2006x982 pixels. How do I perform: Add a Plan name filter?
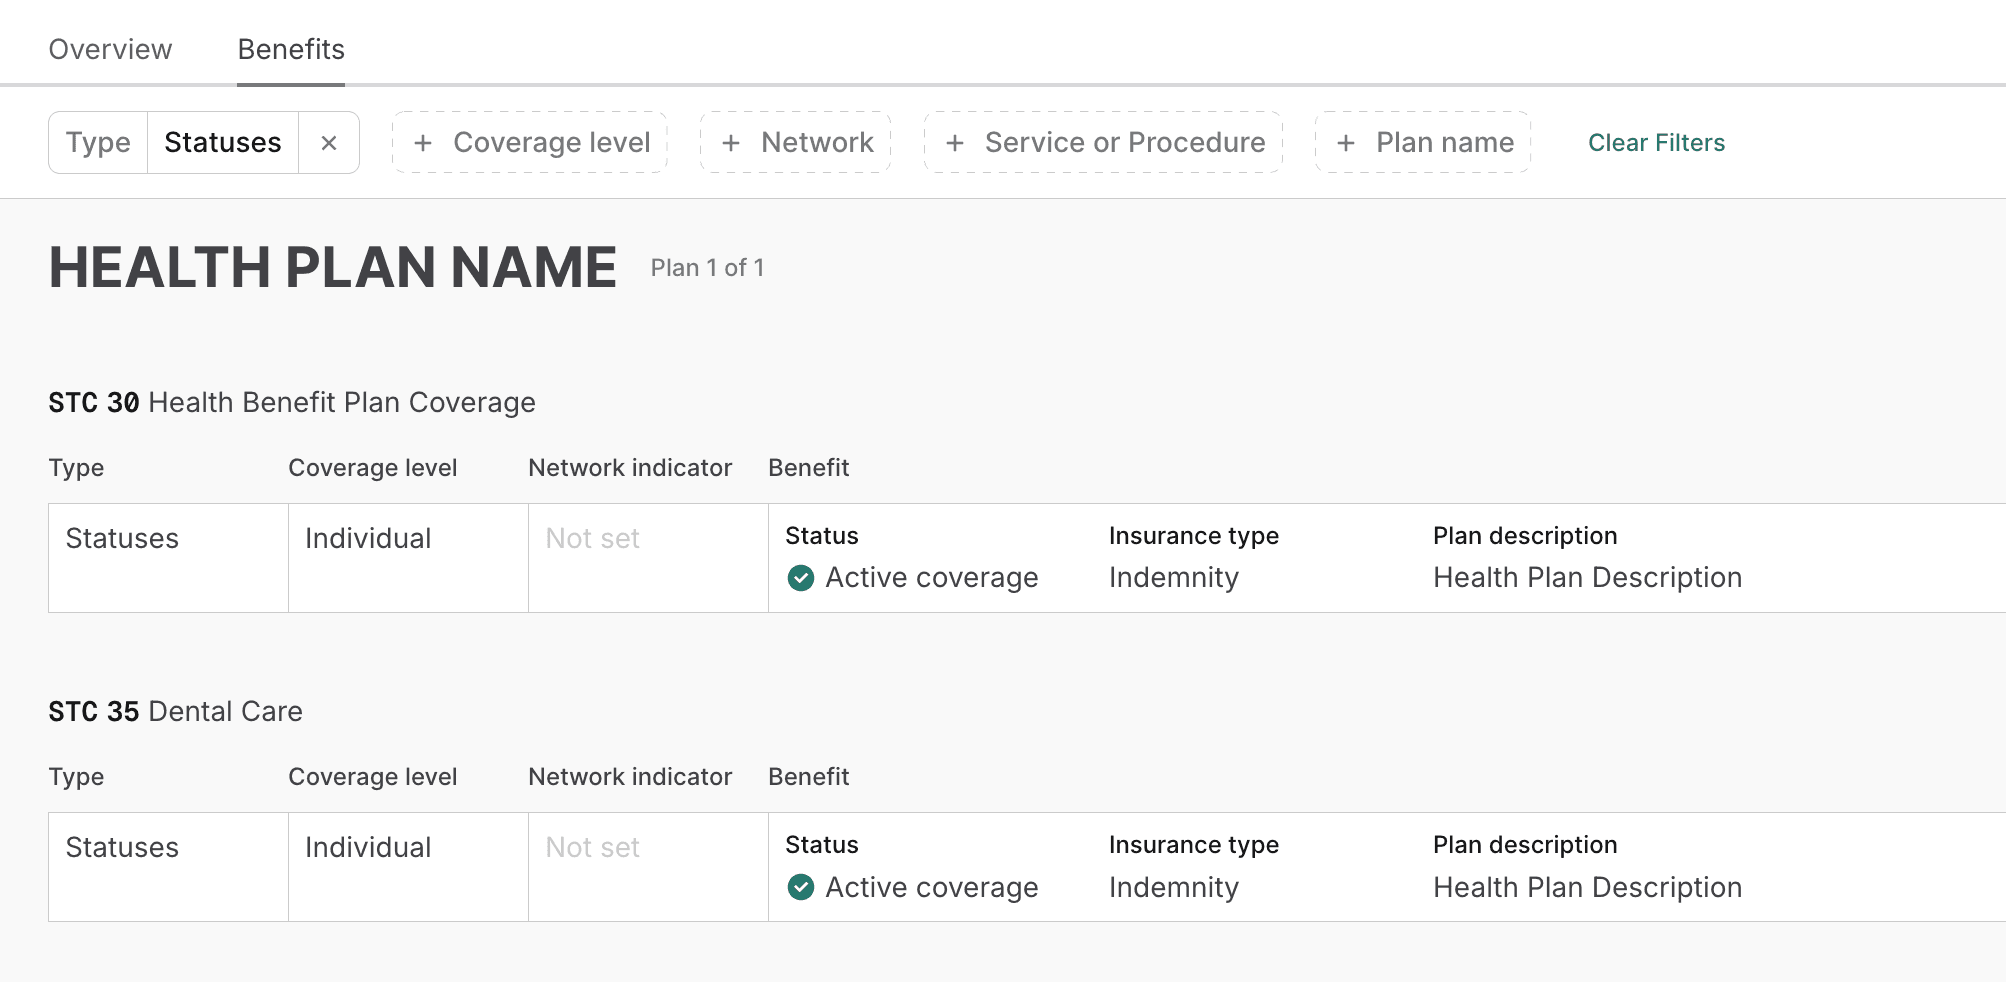[x=1444, y=143]
